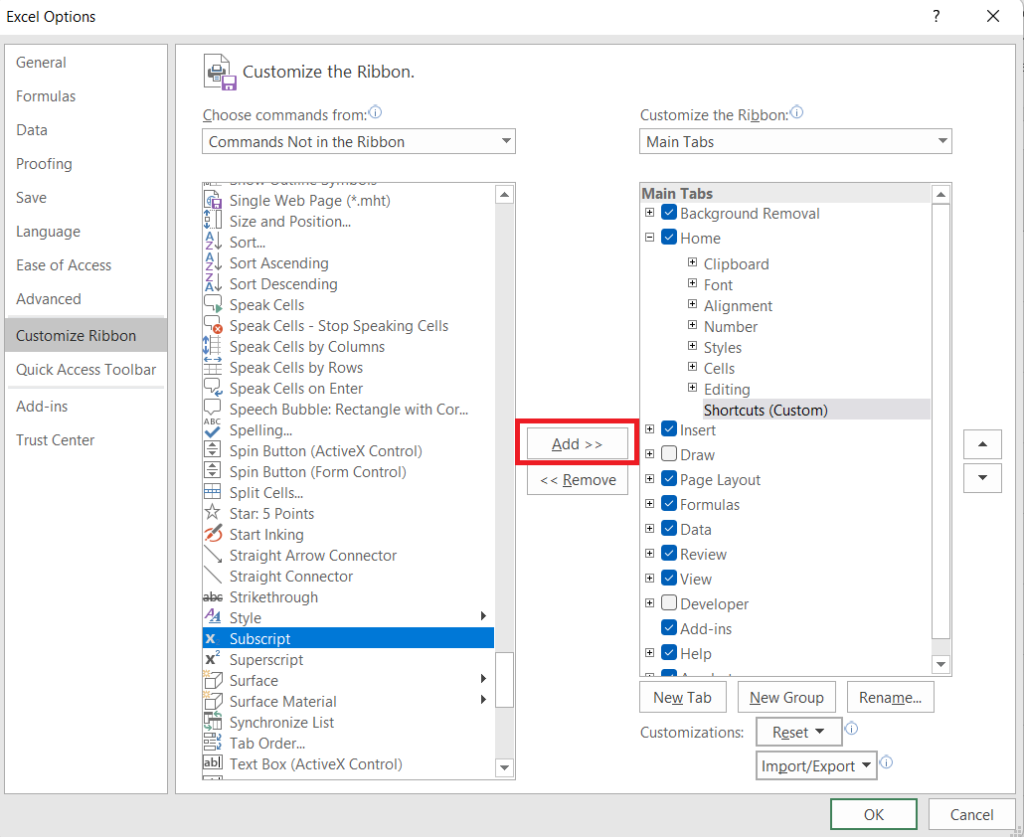The image size is (1024, 837).
Task: Click the move-down arrow for ribbon tabs
Action: [x=982, y=478]
